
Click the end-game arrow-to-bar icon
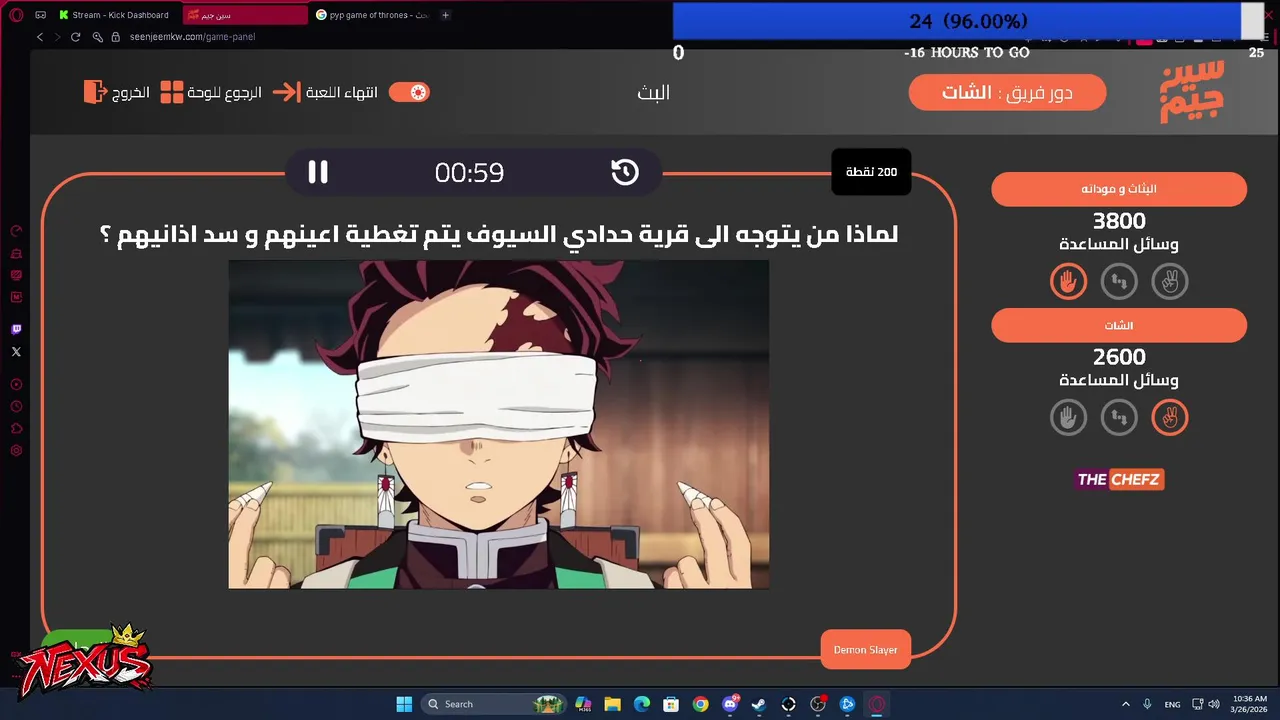point(286,92)
